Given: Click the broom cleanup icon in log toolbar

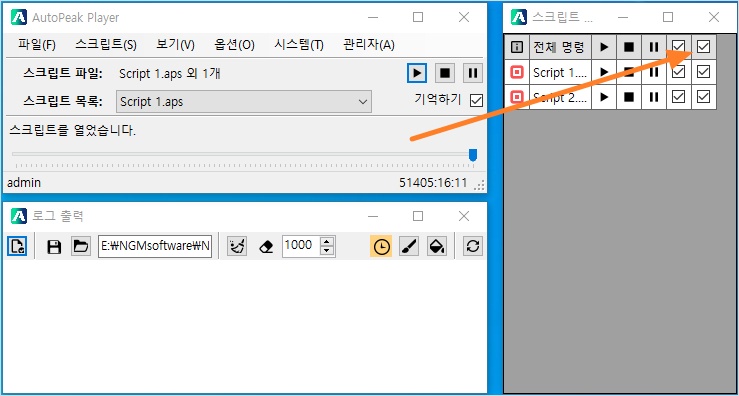Looking at the screenshot, I should click(x=237, y=246).
